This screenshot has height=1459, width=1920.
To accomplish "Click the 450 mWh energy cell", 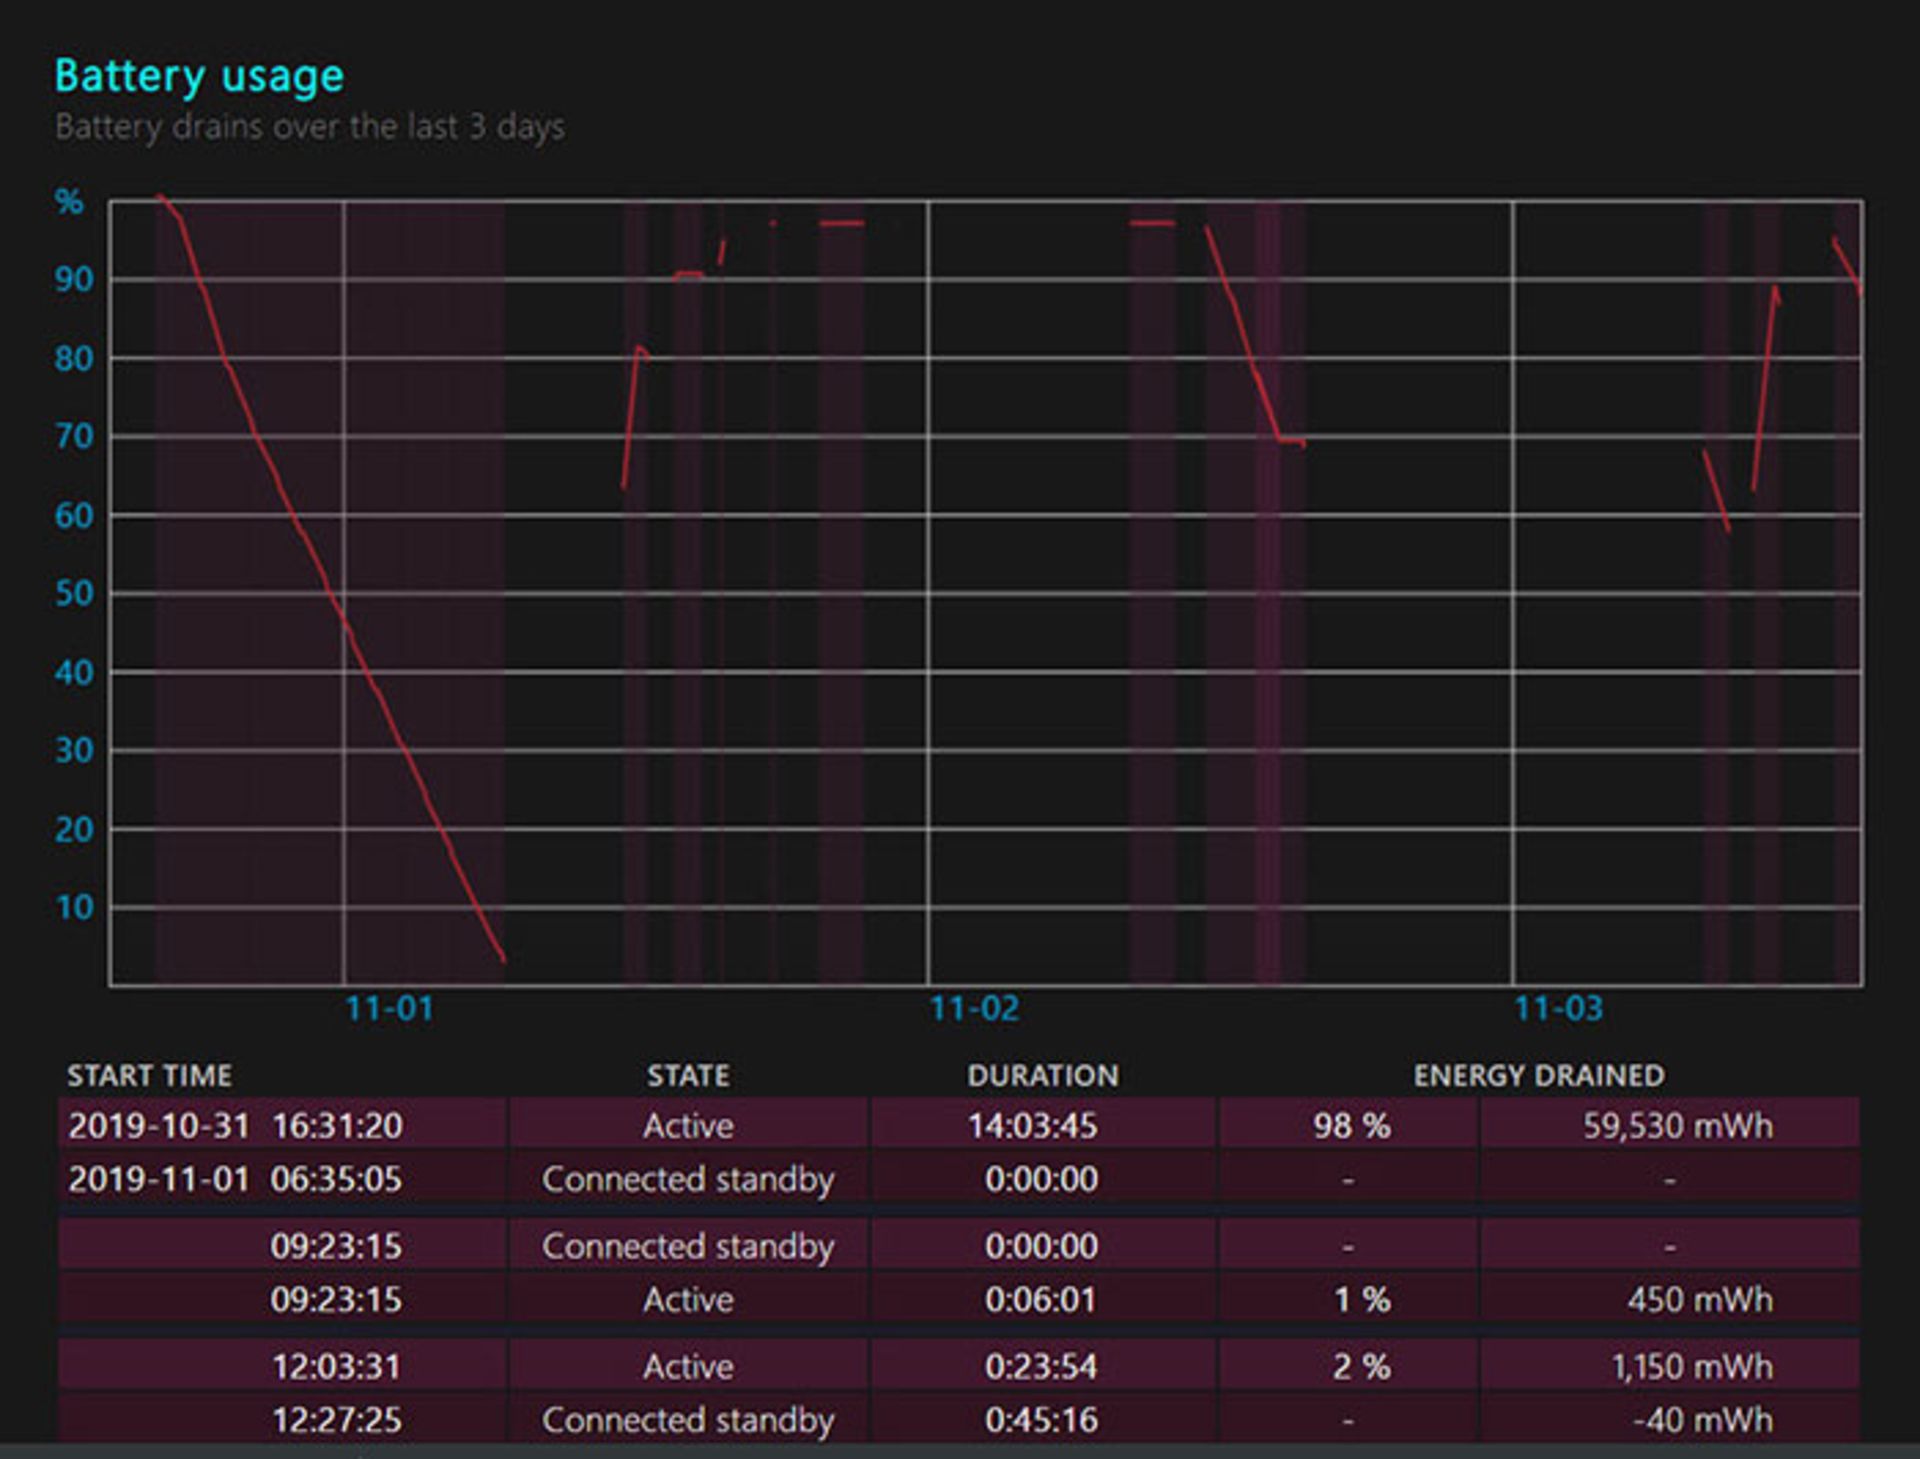I will [x=1698, y=1299].
